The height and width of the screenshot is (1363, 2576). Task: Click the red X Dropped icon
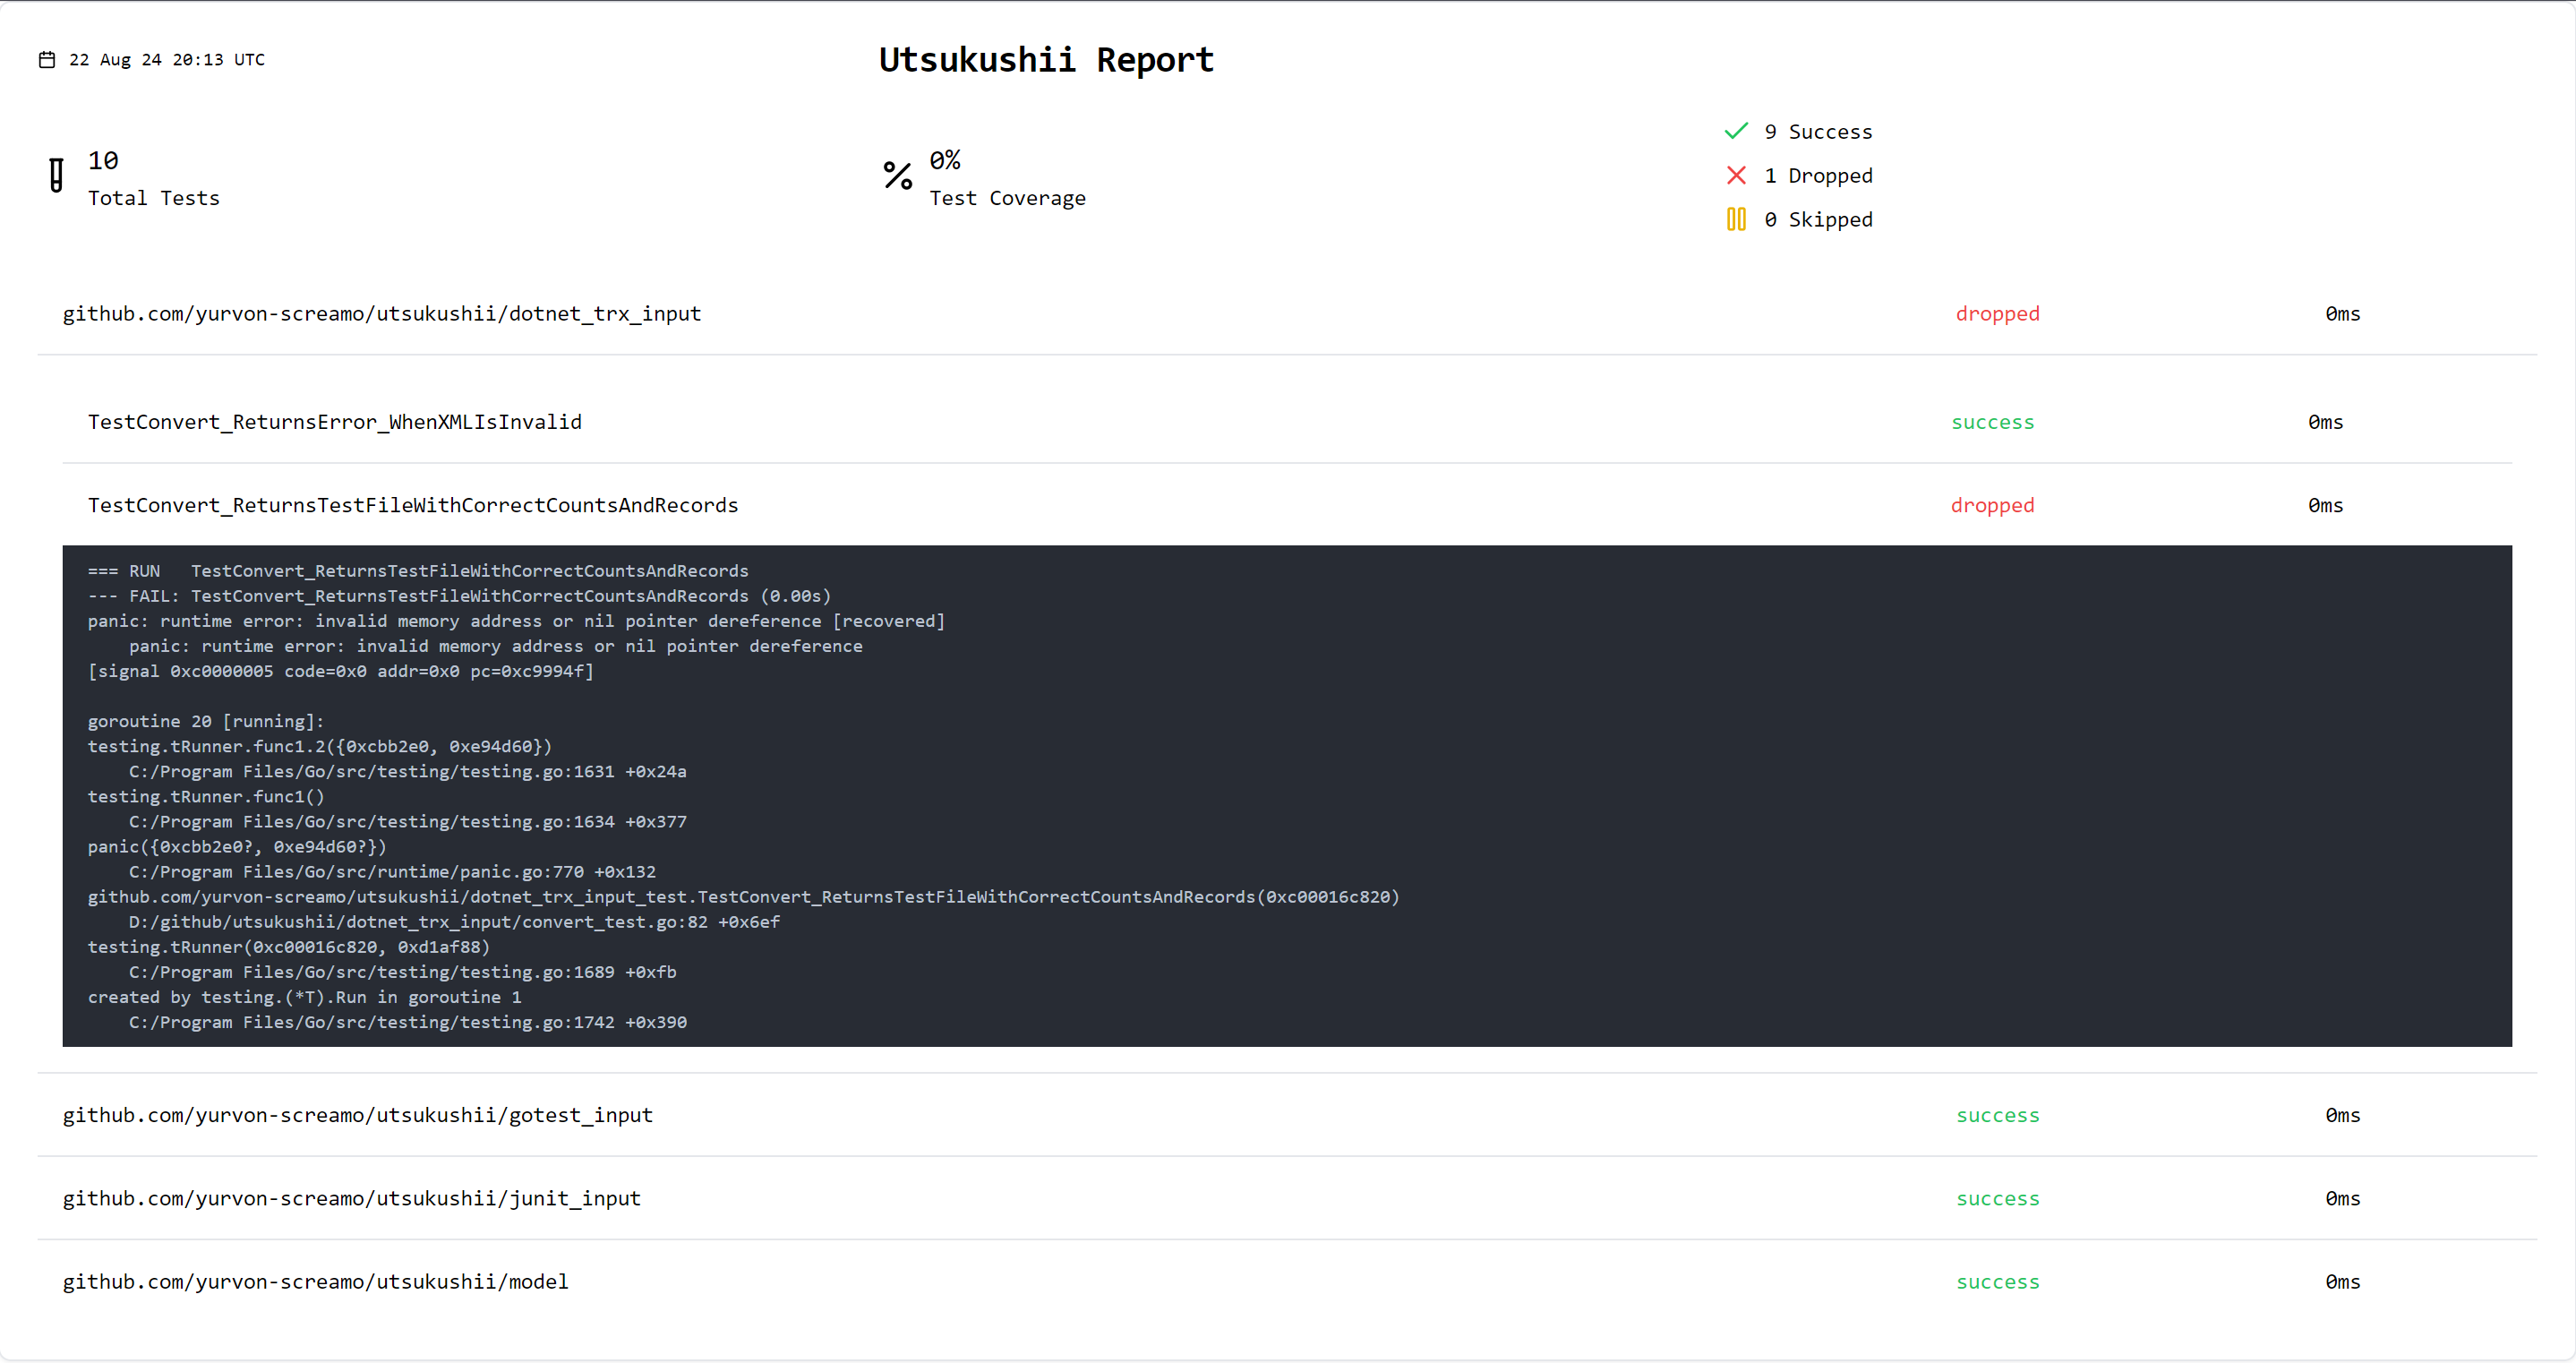point(1736,176)
